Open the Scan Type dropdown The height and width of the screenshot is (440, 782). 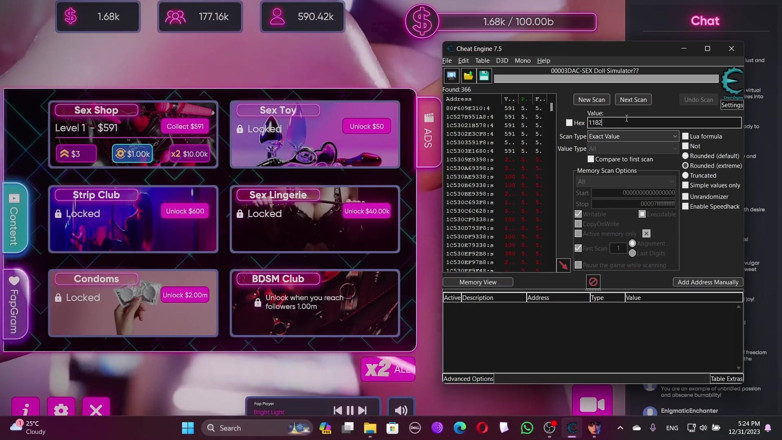click(633, 136)
